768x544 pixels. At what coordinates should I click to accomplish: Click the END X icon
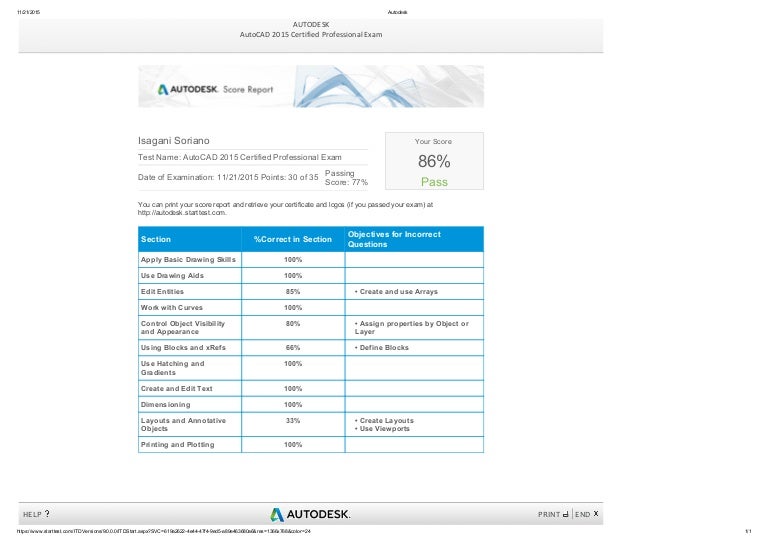595,513
